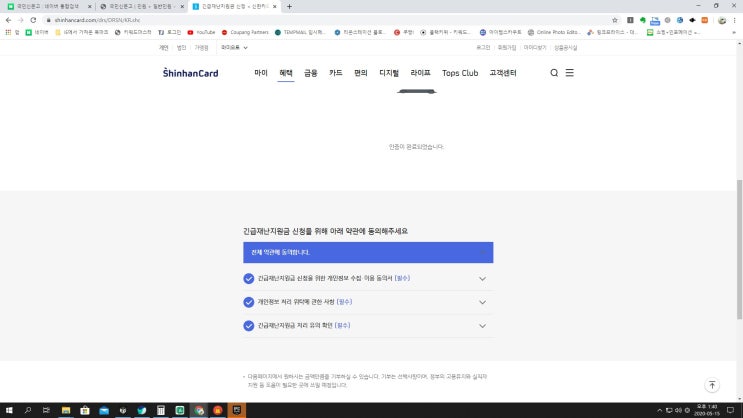Click the Chrome profile avatar

pos(722,20)
